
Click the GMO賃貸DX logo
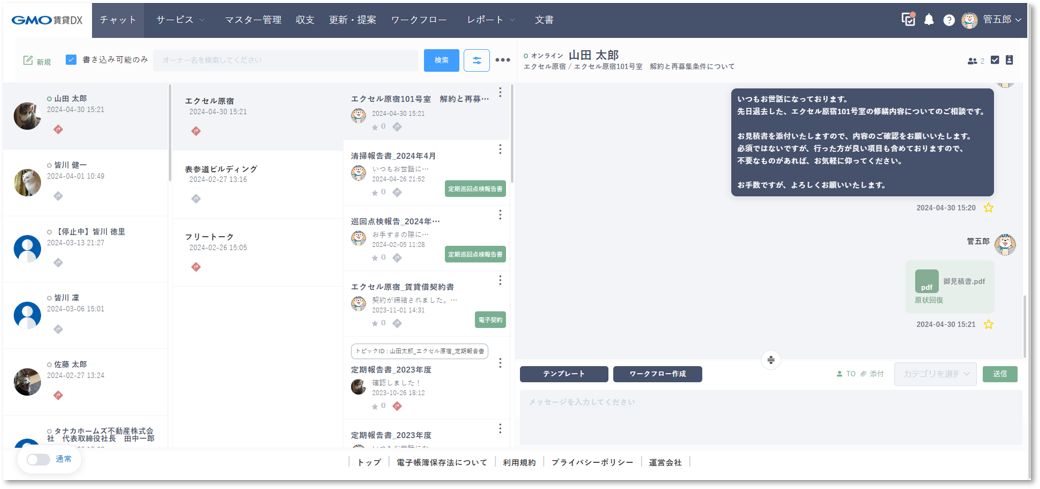[x=46, y=20]
